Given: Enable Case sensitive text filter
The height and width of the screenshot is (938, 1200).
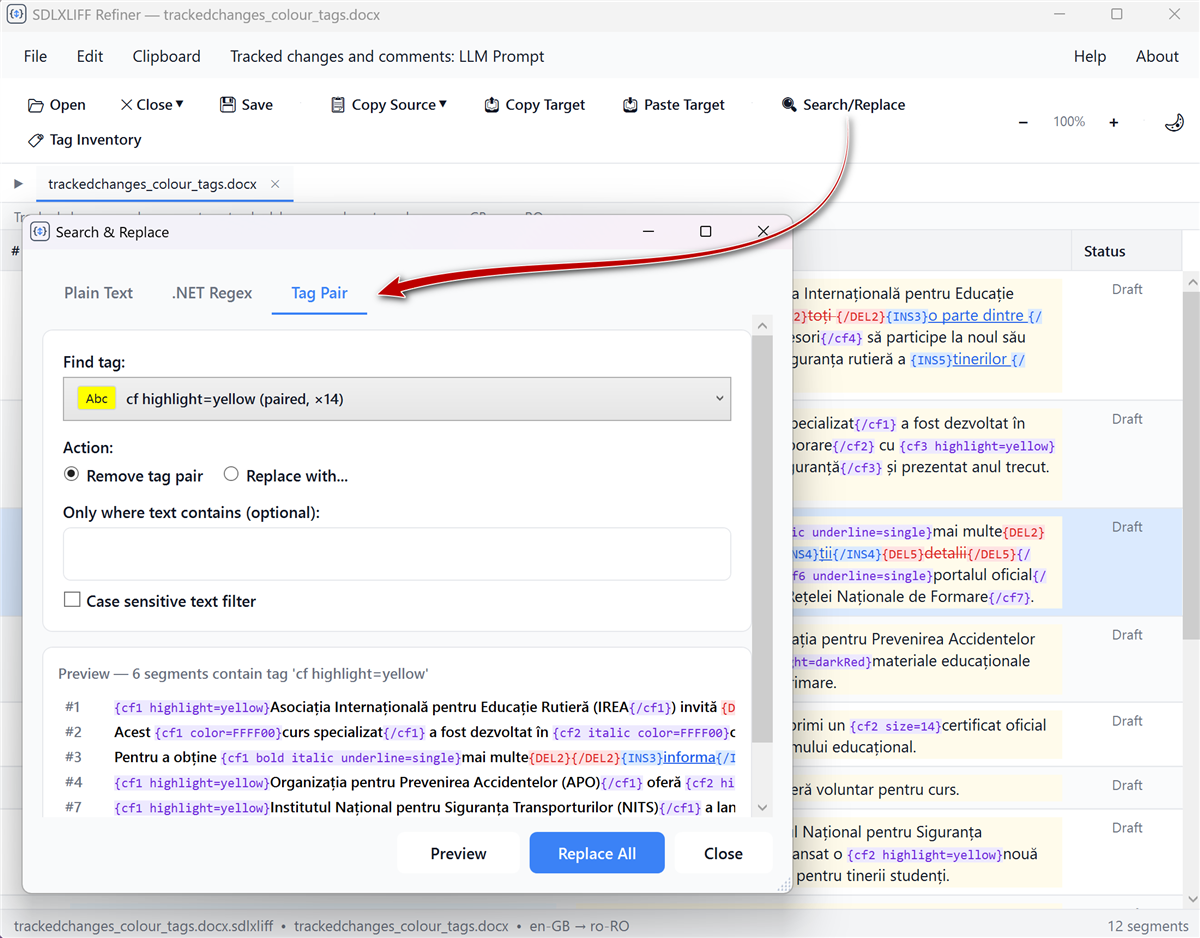Looking at the screenshot, I should click(72, 600).
